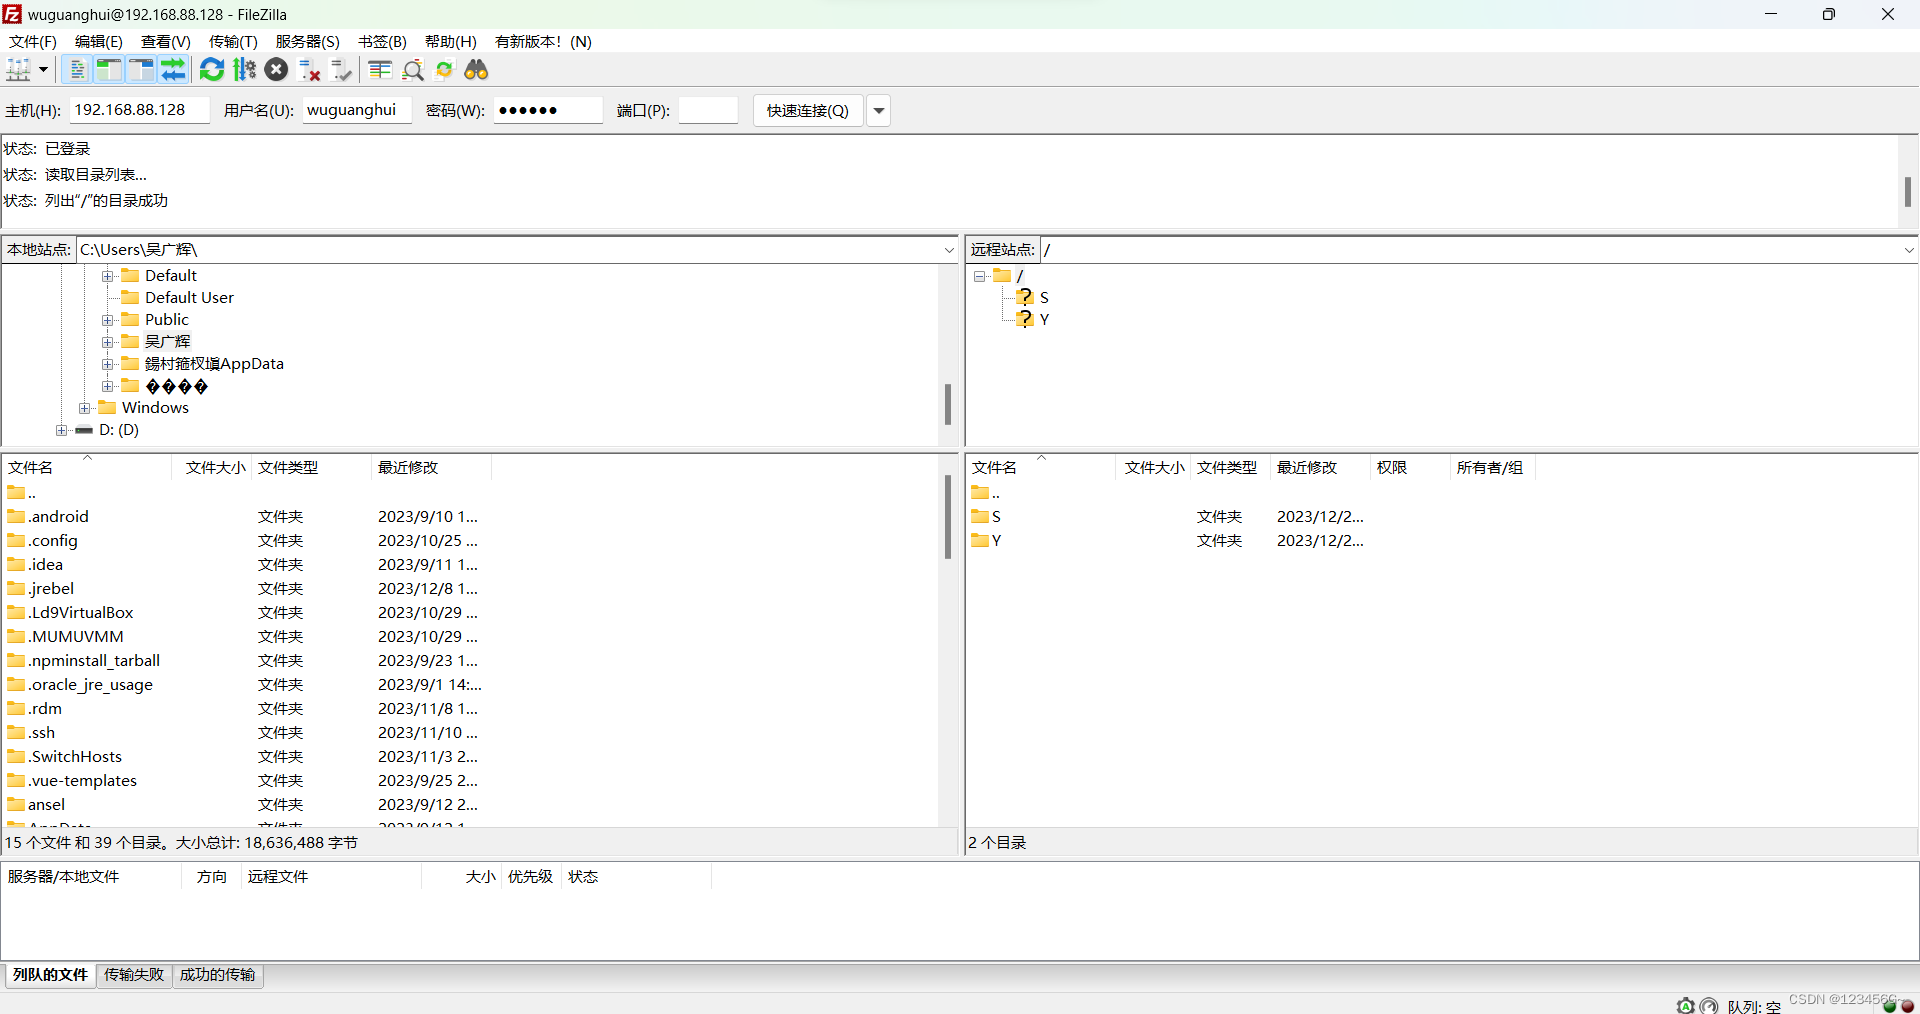Expand the D: (D) drive node
1920x1014 pixels.
[x=62, y=430]
